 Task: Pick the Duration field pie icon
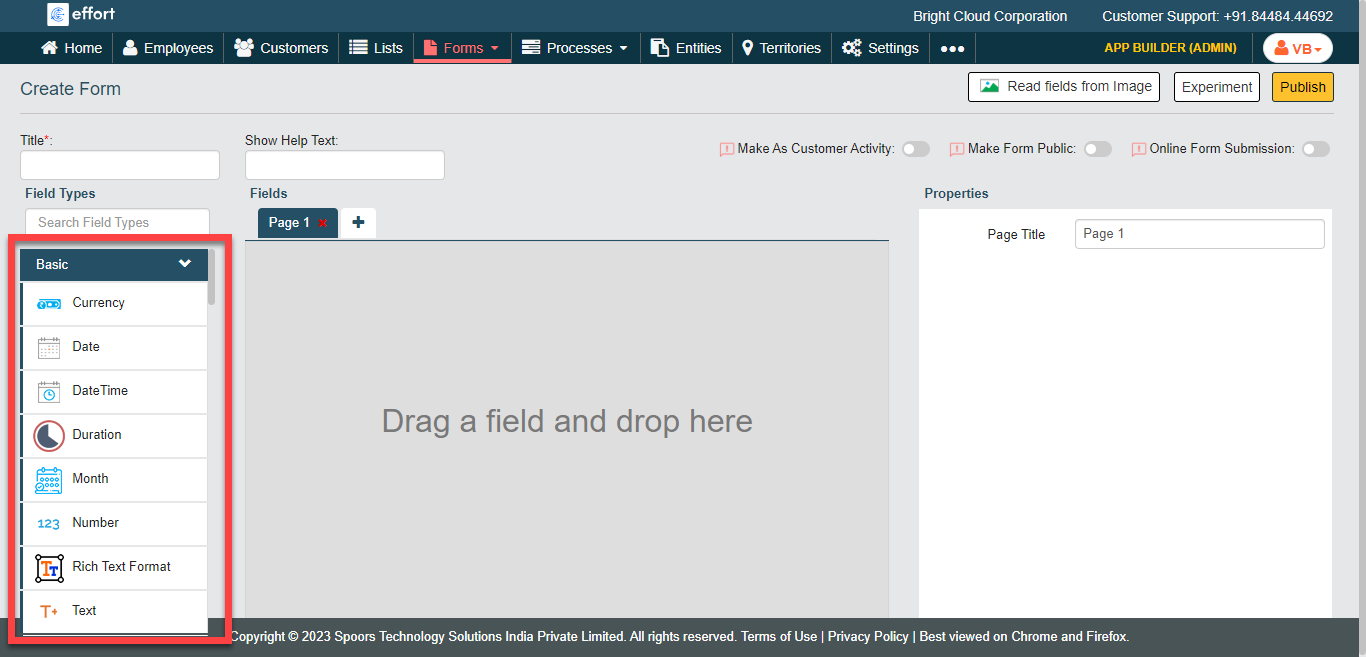point(49,436)
